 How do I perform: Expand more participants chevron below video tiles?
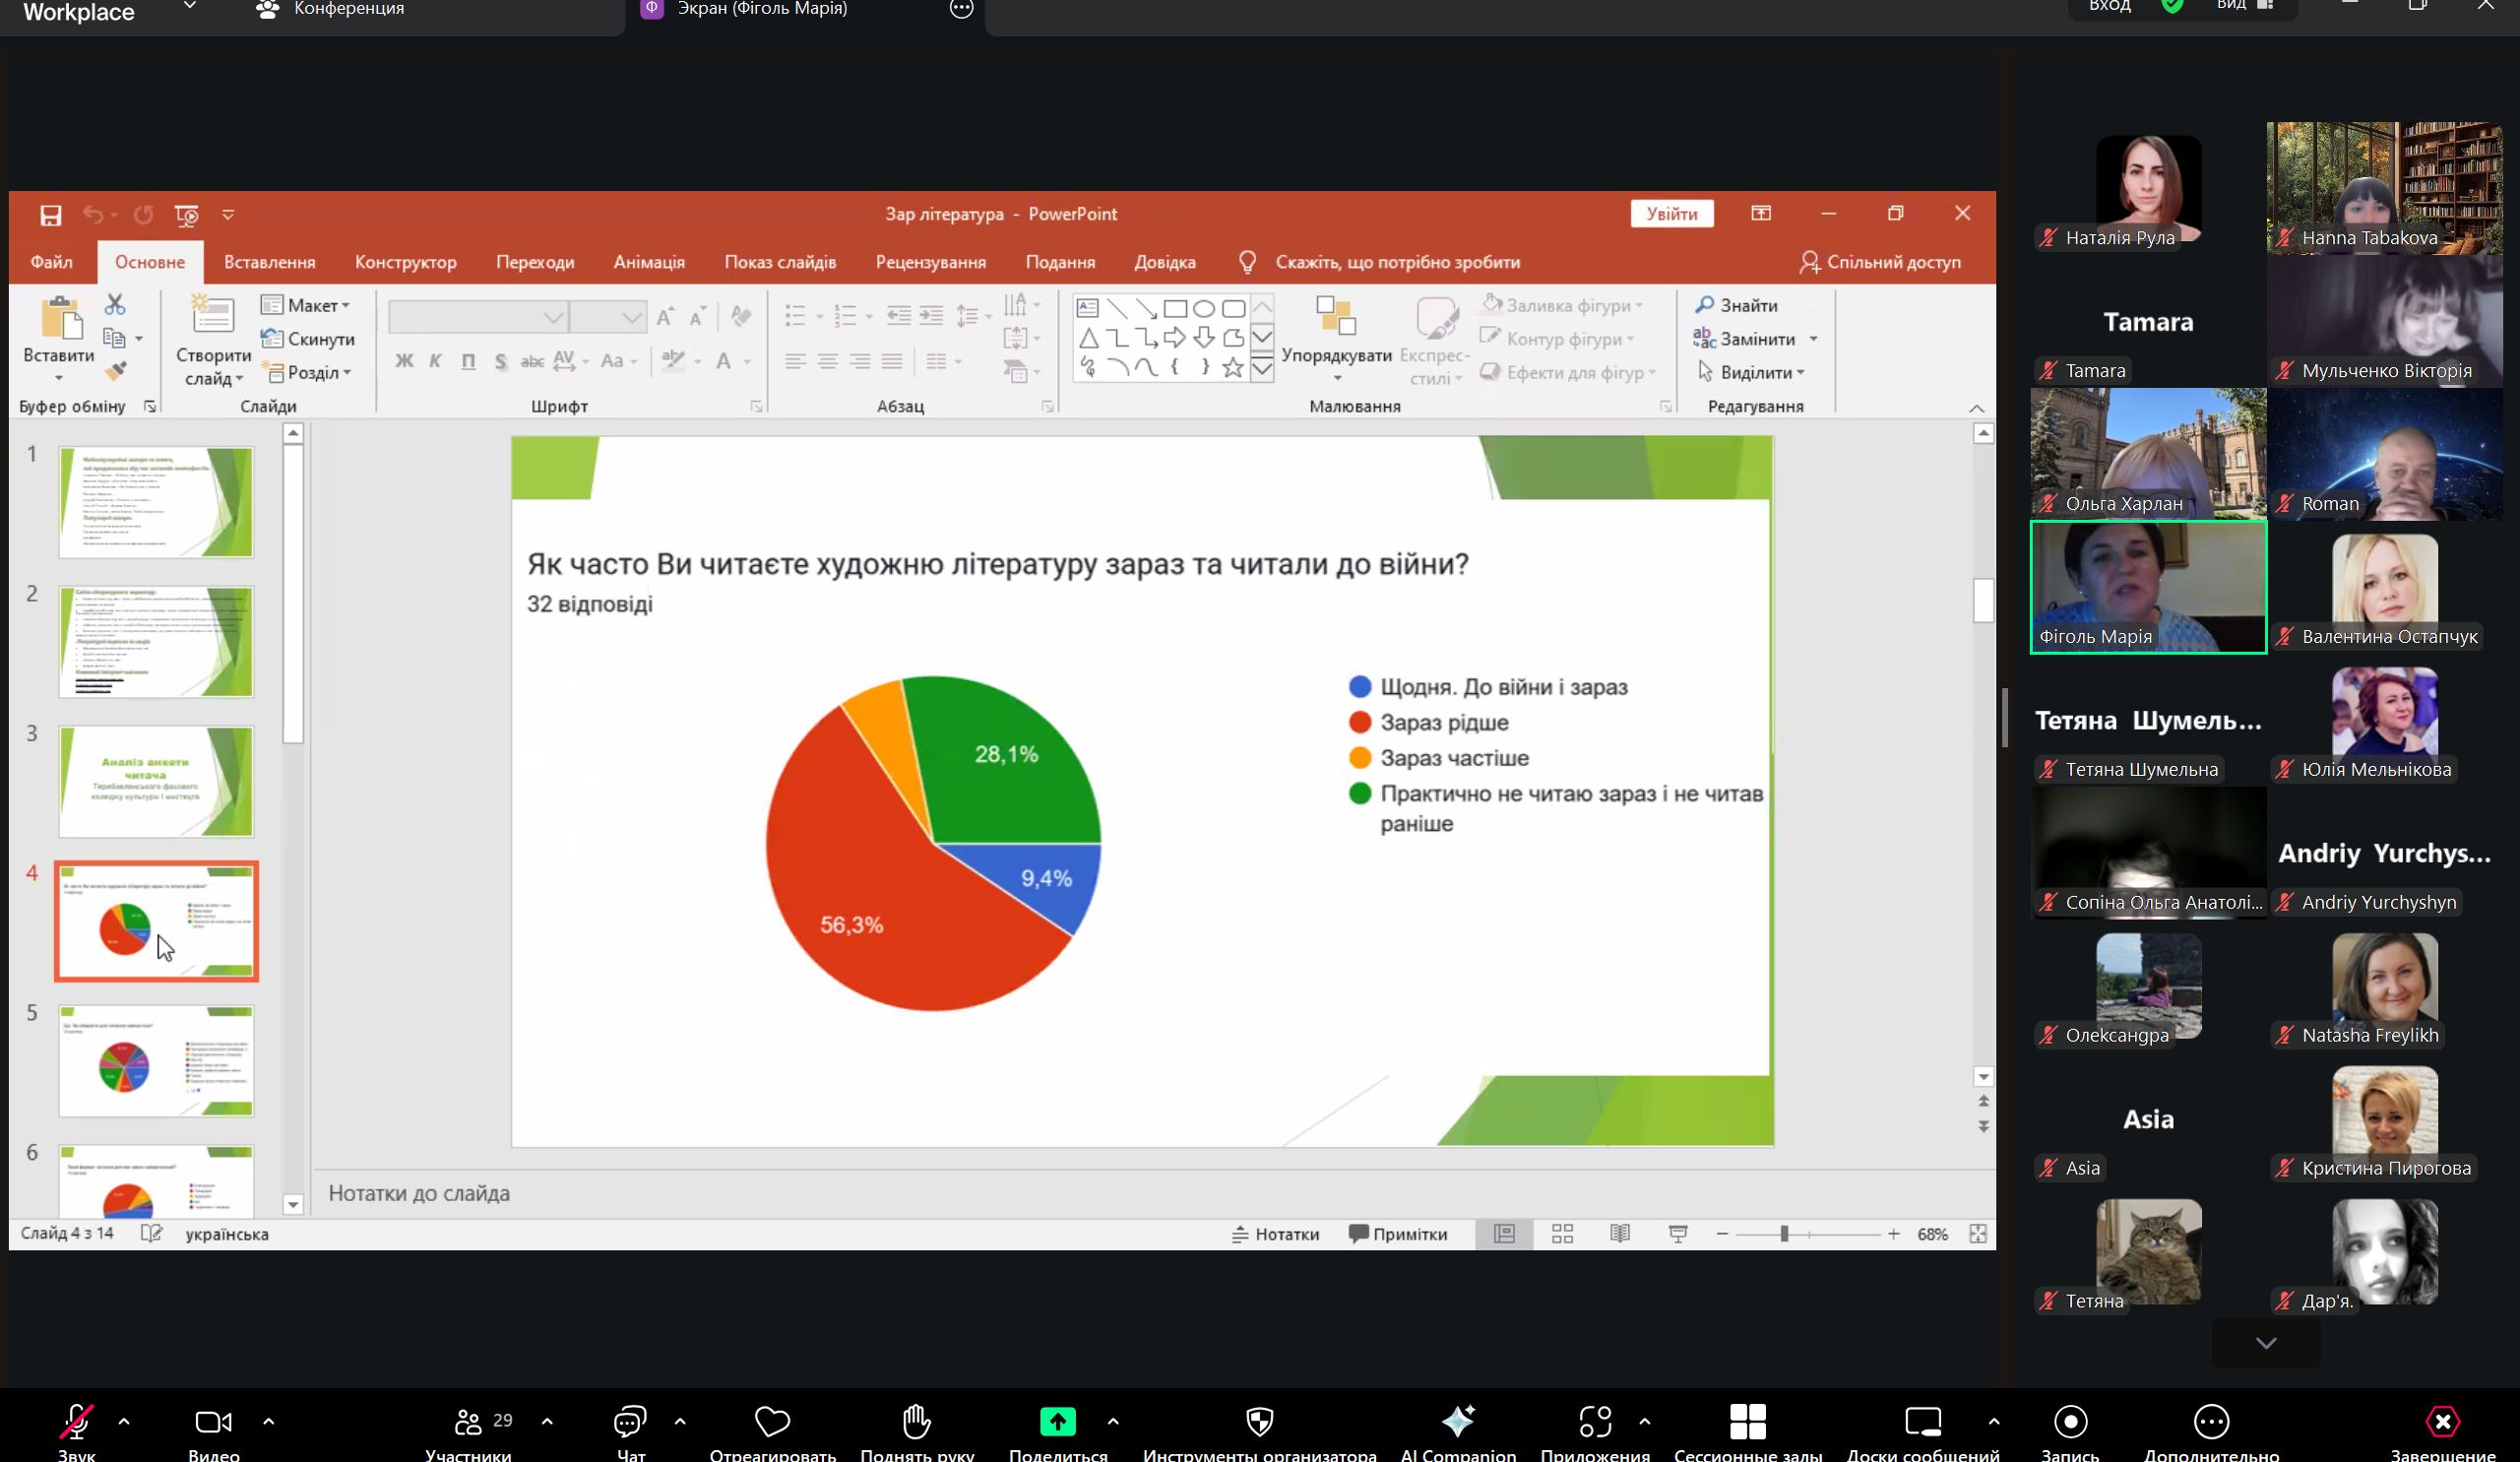(2265, 1343)
